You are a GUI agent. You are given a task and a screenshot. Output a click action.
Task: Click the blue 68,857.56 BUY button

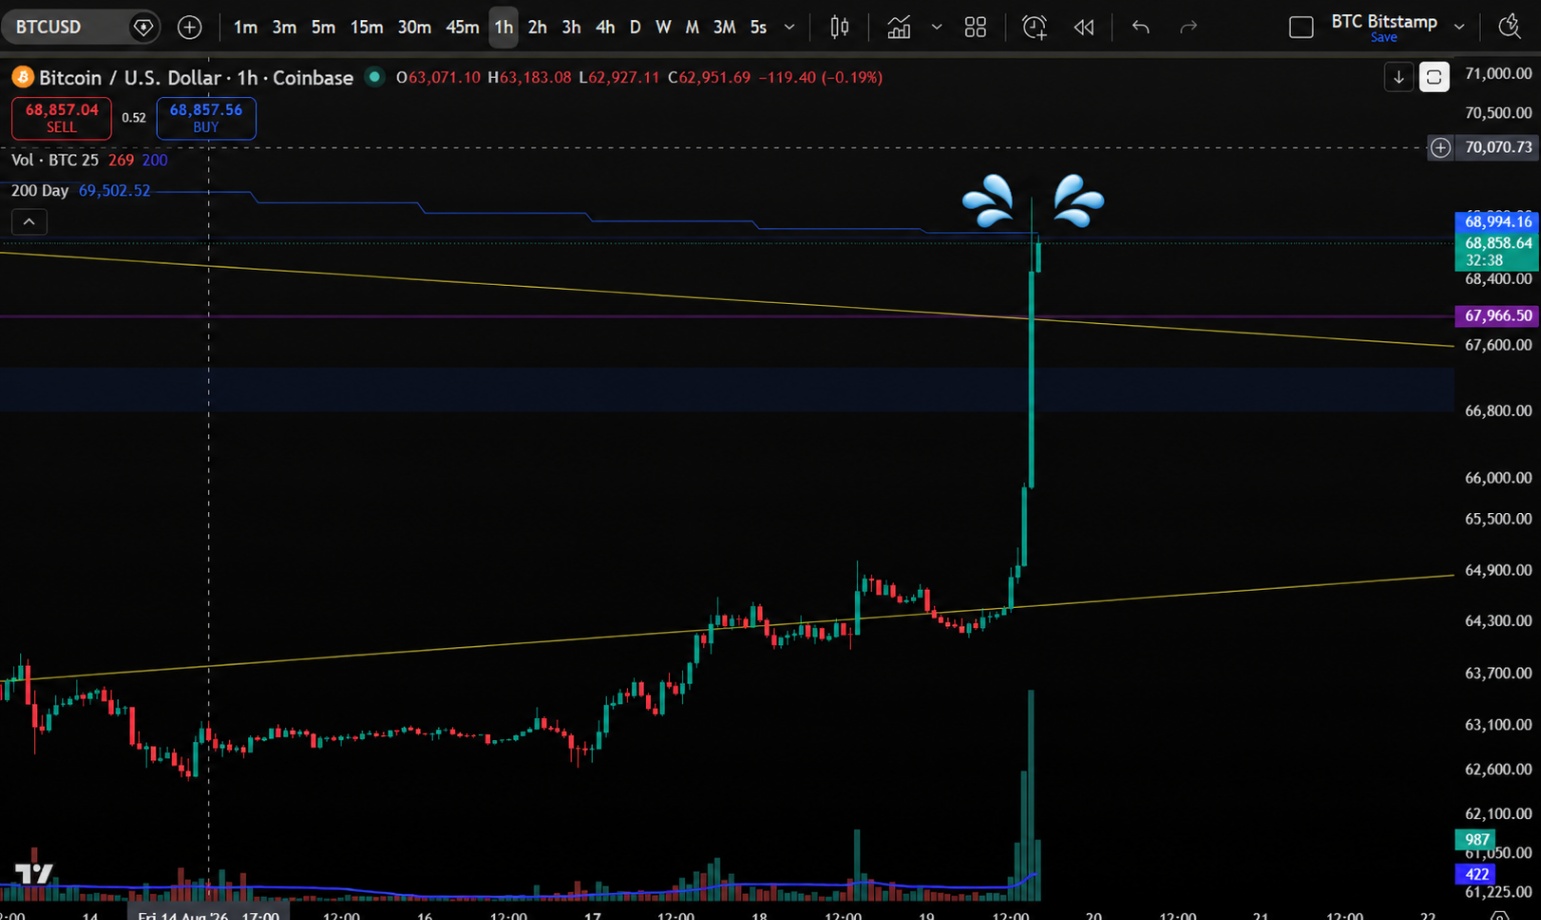206,118
